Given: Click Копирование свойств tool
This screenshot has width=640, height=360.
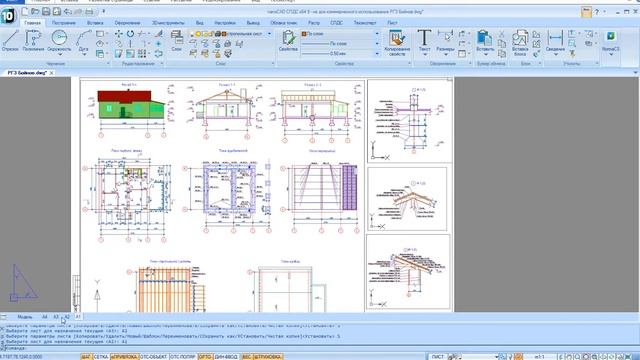Looking at the screenshot, I should point(397,42).
